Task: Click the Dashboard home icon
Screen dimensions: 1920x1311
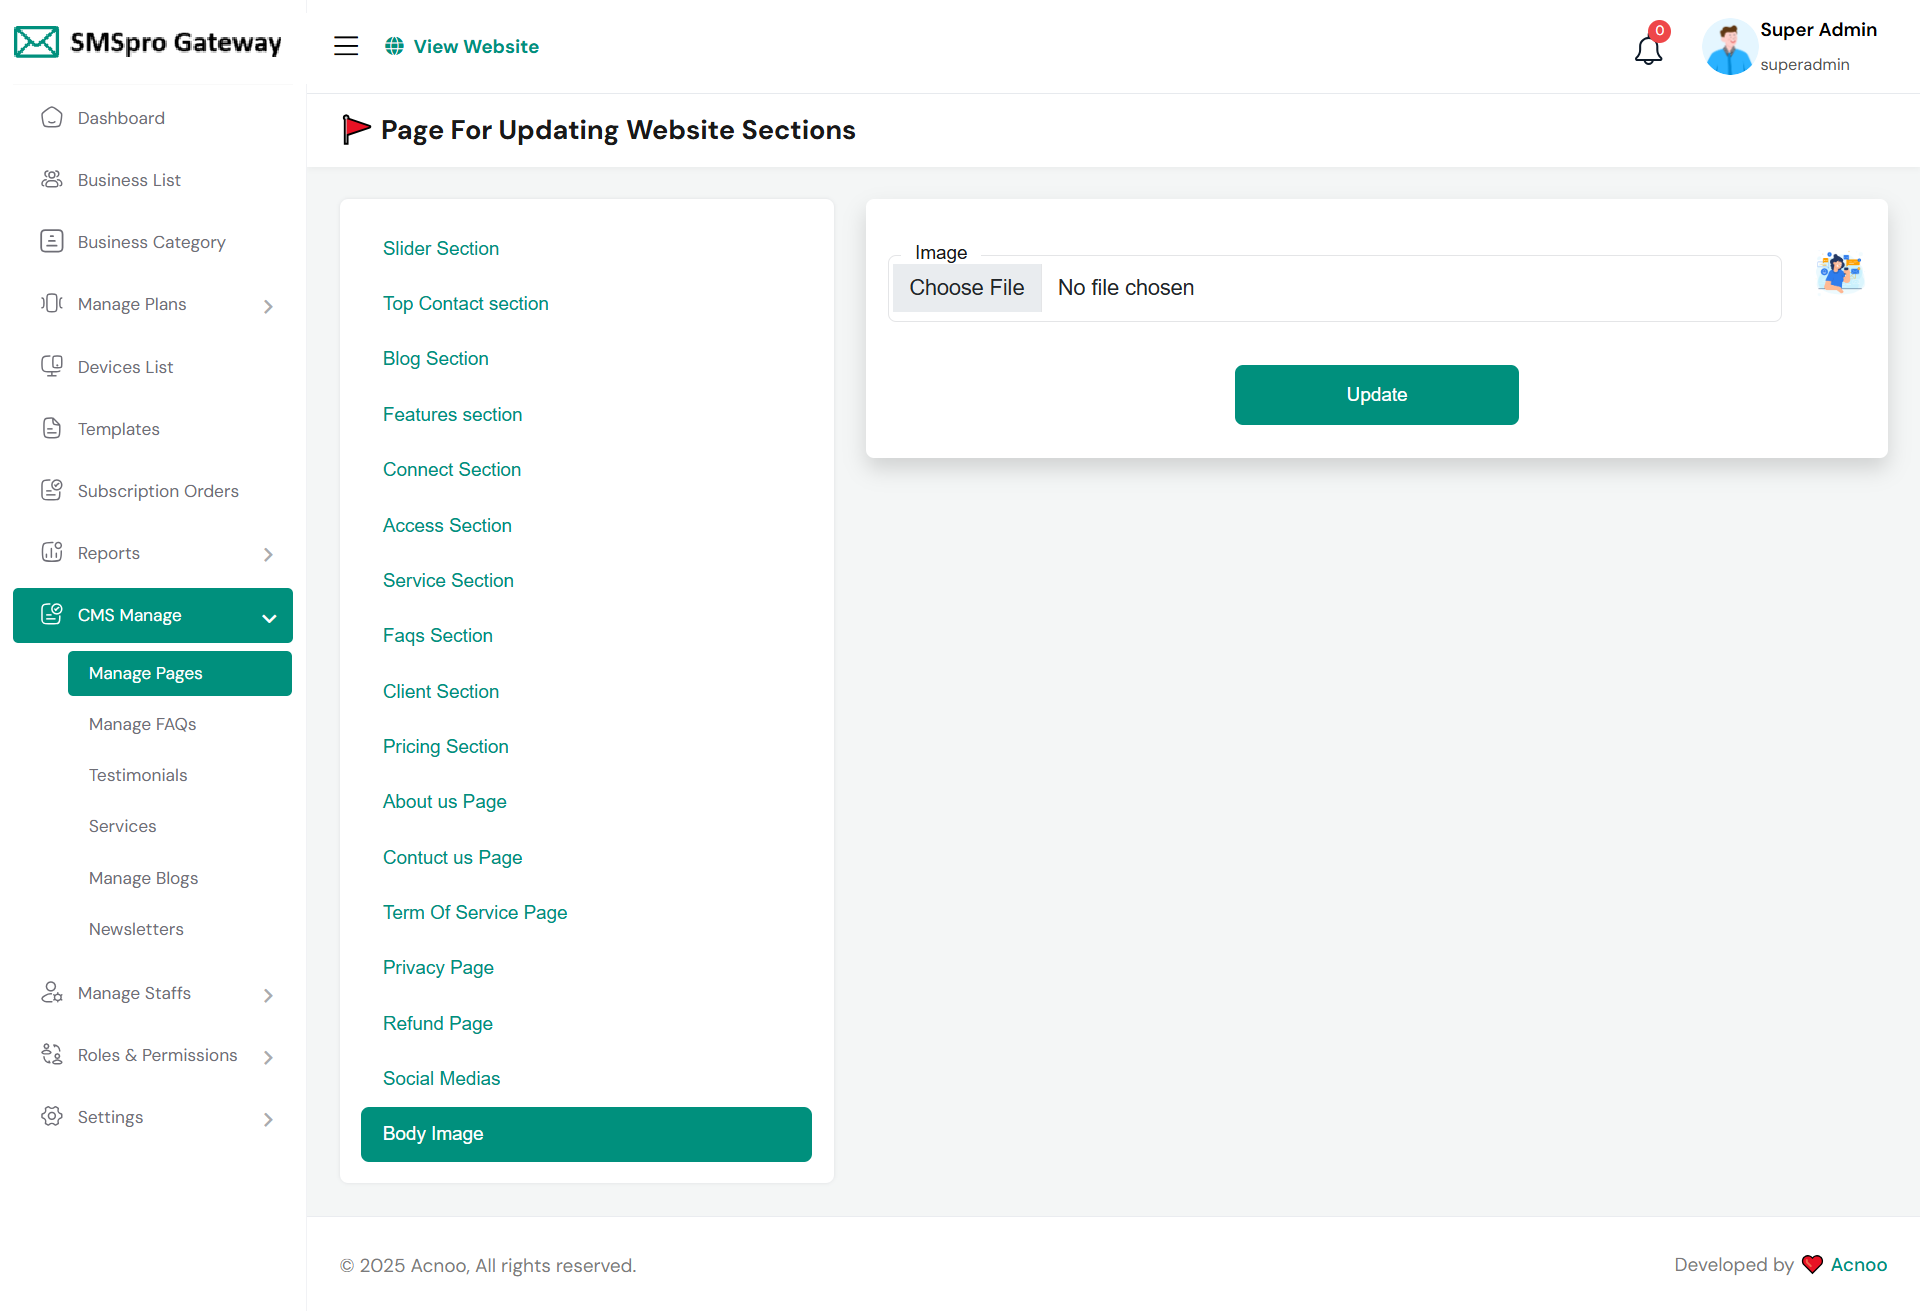Action: point(52,118)
